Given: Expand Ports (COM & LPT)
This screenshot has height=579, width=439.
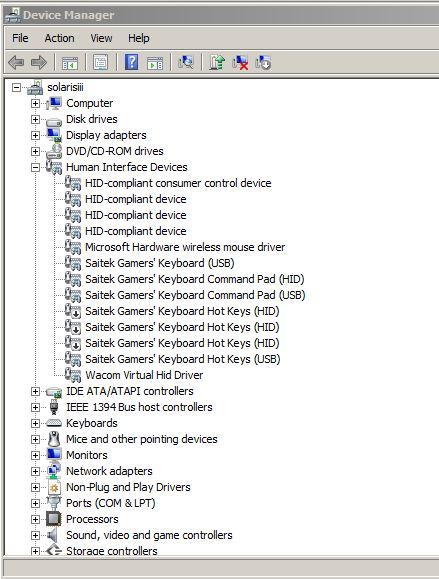Looking at the screenshot, I should (x=35, y=503).
